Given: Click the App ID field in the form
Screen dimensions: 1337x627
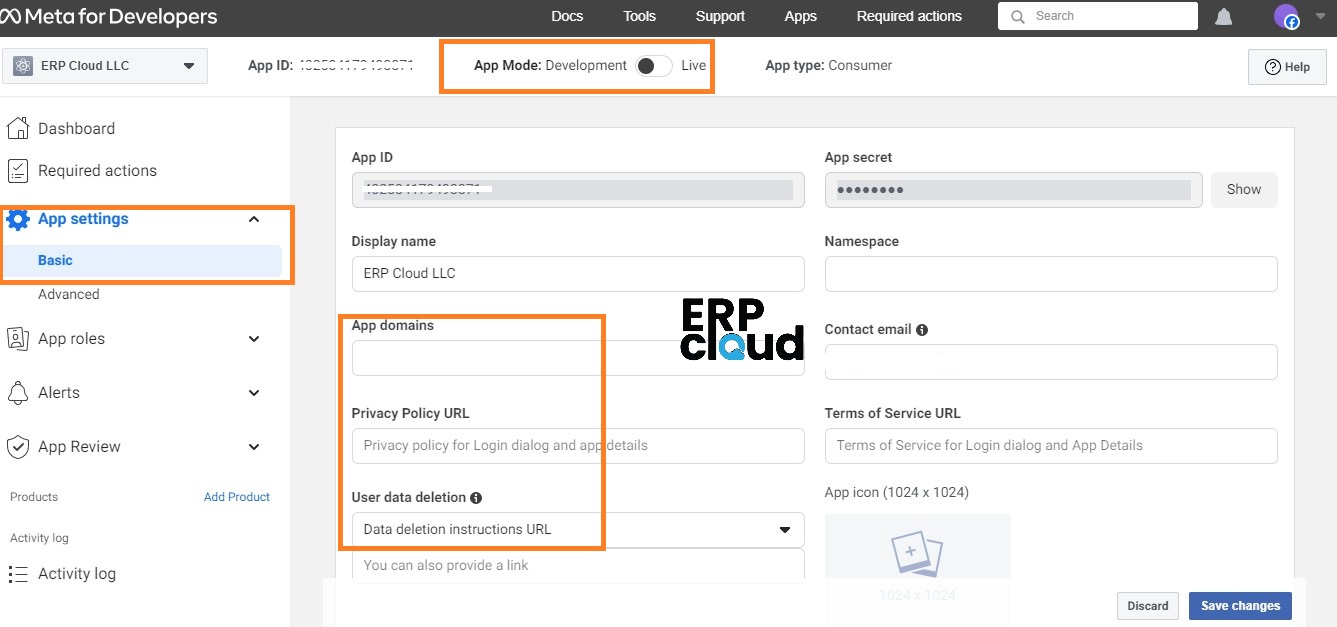Looking at the screenshot, I should (578, 190).
